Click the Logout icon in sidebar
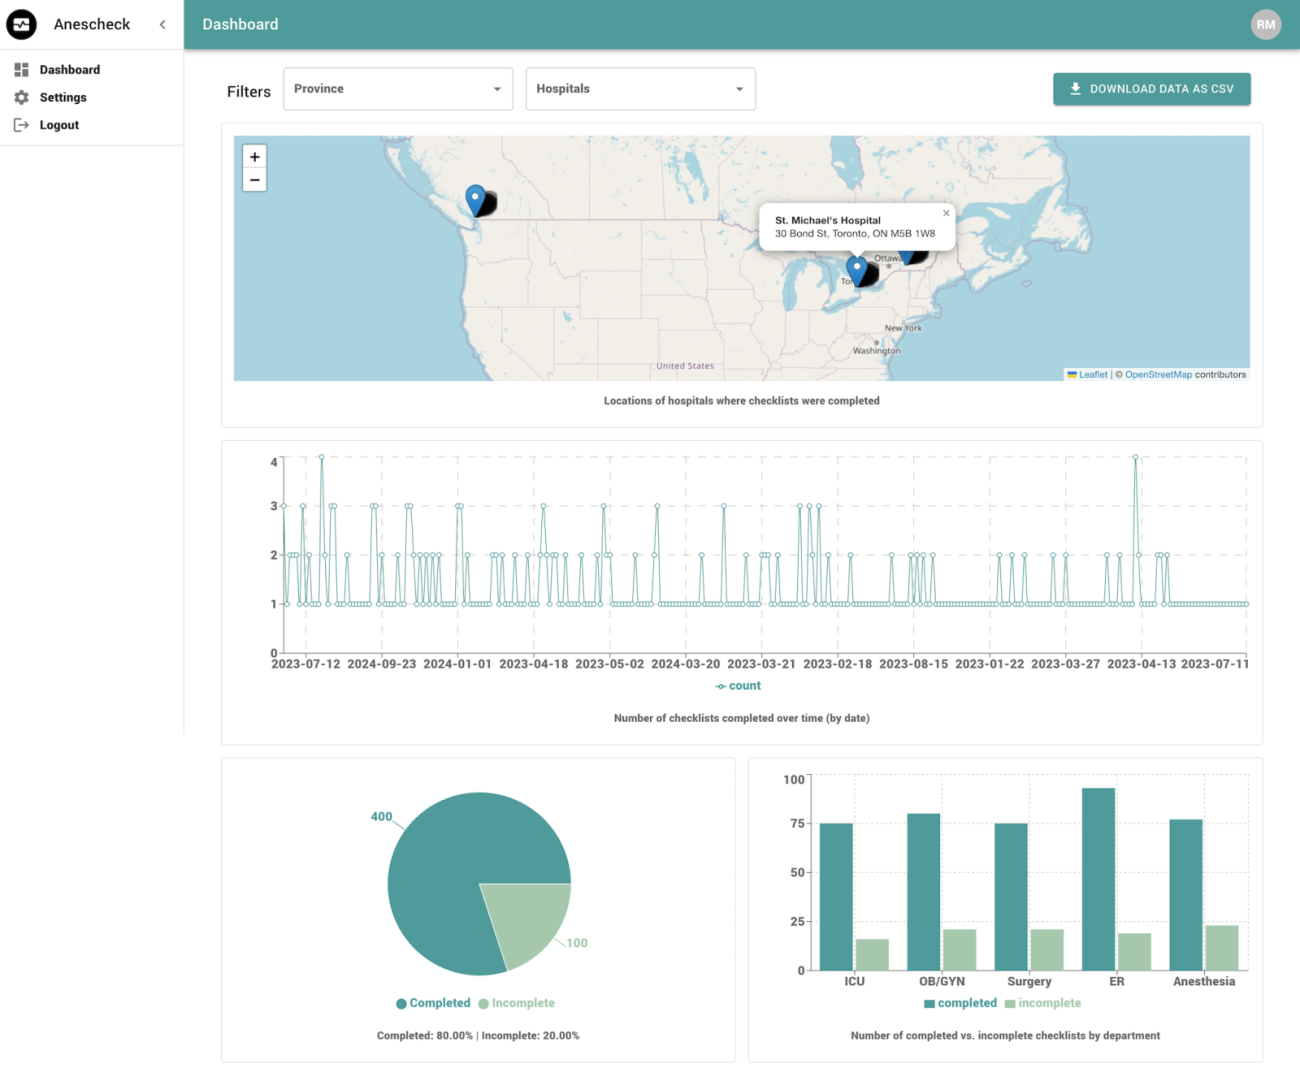The height and width of the screenshot is (1081, 1300). (21, 125)
